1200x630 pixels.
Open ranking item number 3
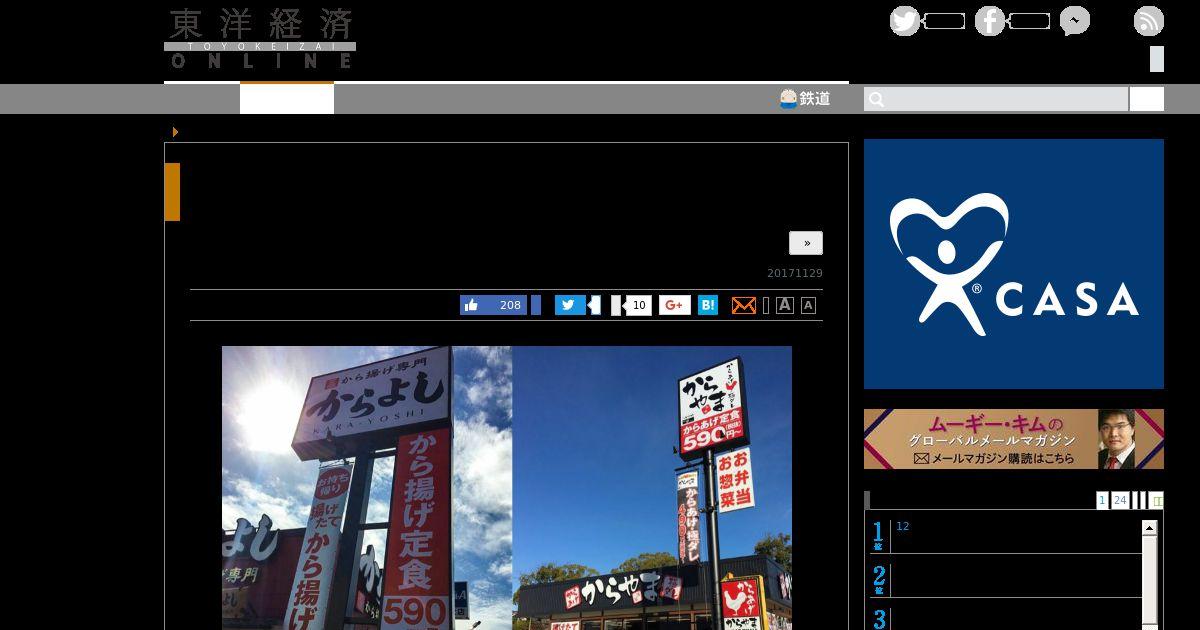point(1005,618)
